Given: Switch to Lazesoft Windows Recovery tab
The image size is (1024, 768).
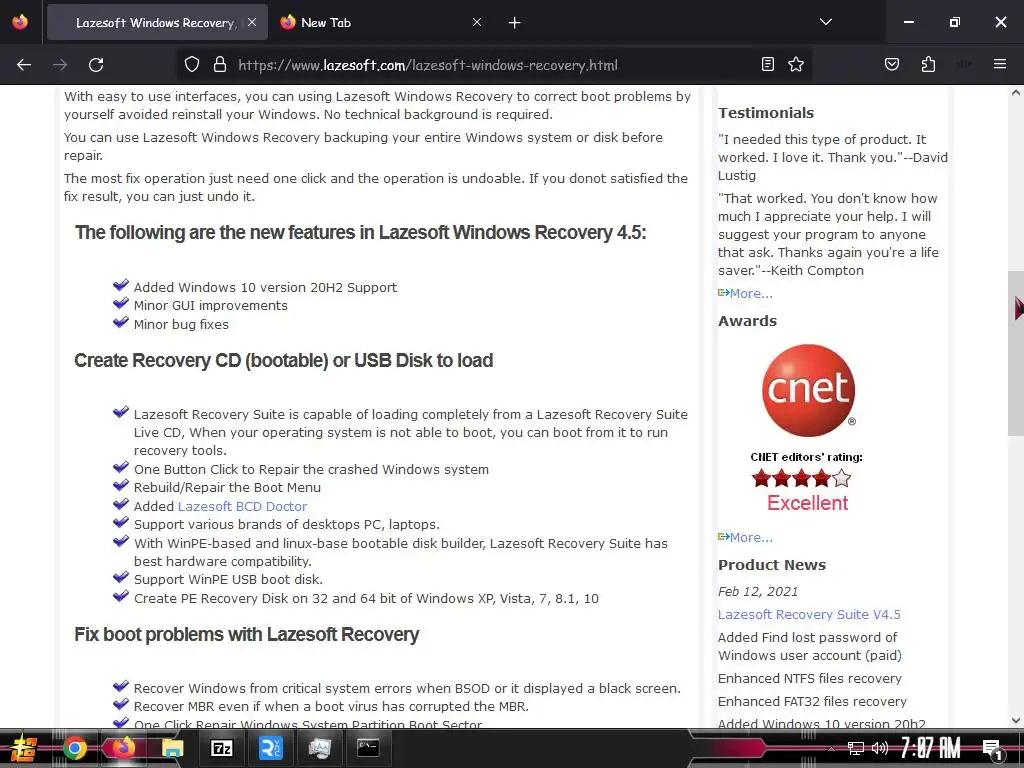Looking at the screenshot, I should pos(157,22).
